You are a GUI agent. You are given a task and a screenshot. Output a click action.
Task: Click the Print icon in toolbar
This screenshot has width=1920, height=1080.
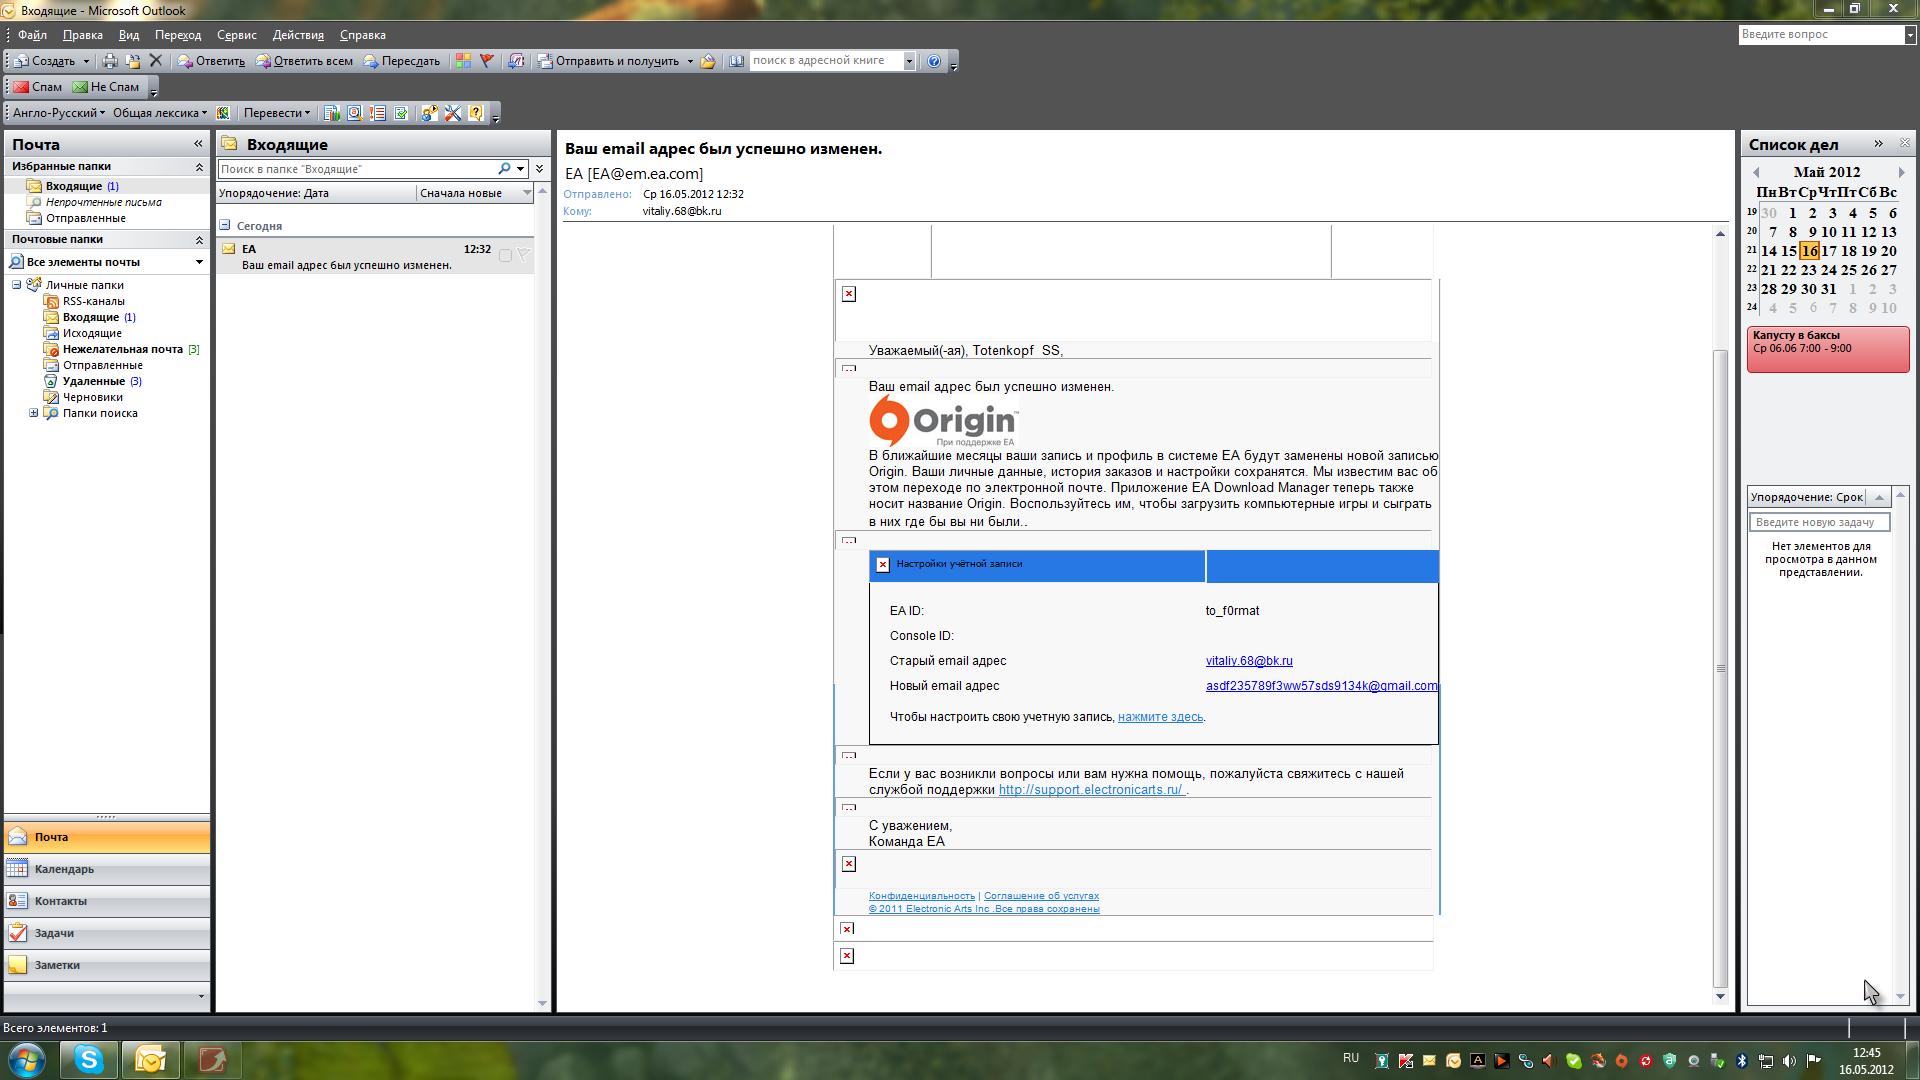[110, 61]
